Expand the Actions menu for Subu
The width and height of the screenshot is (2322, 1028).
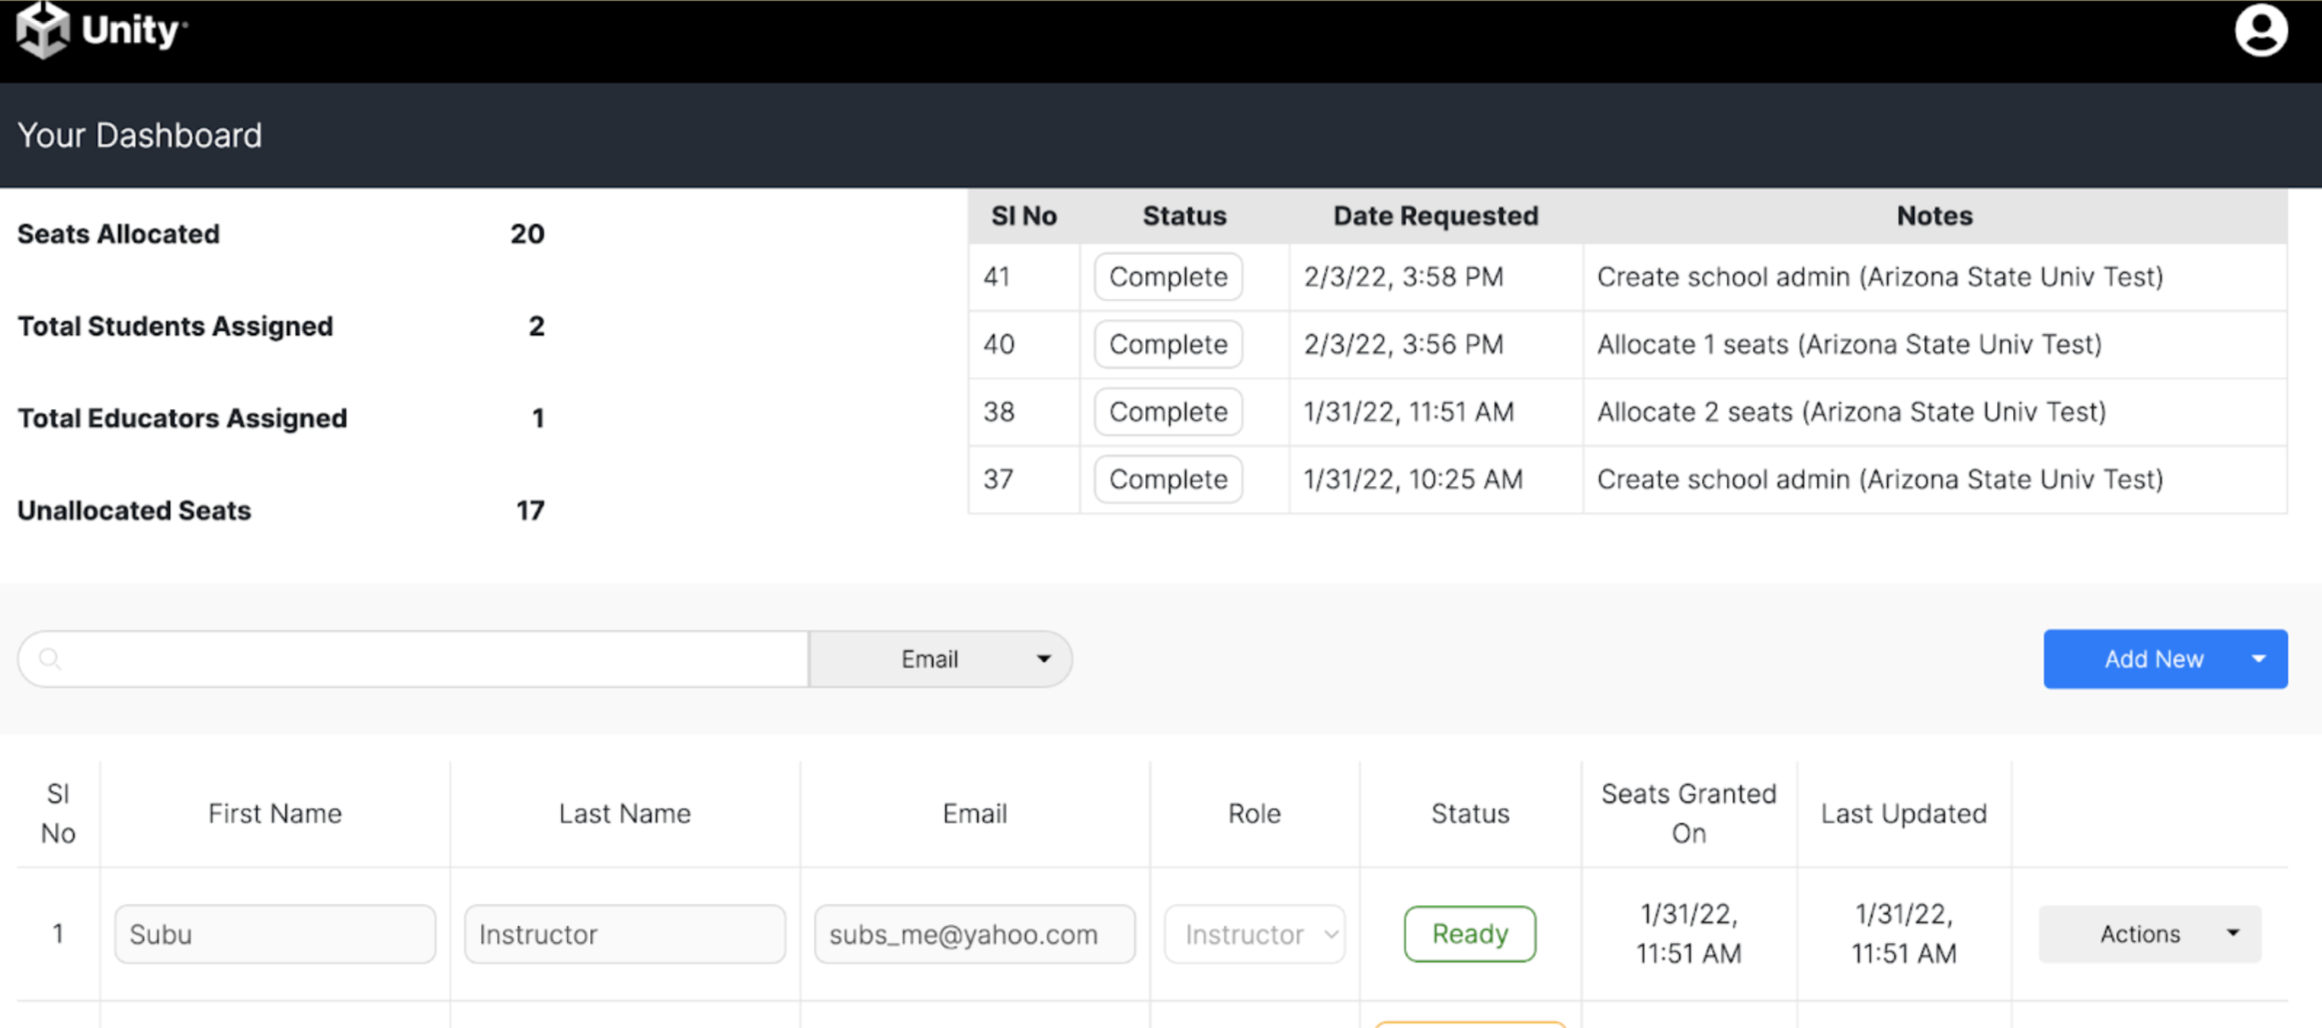(2150, 934)
